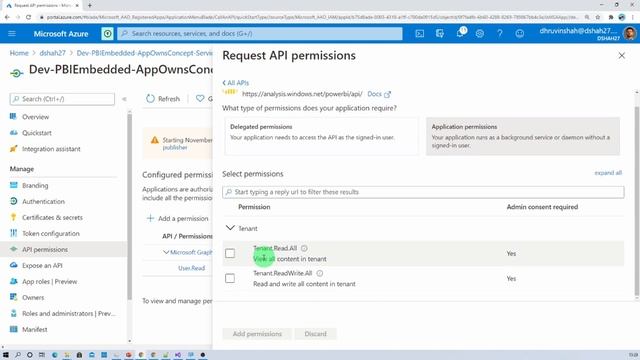Viewport: 640px width, 360px height.
Task: Focus the permissions filter input
Action: 423,192
